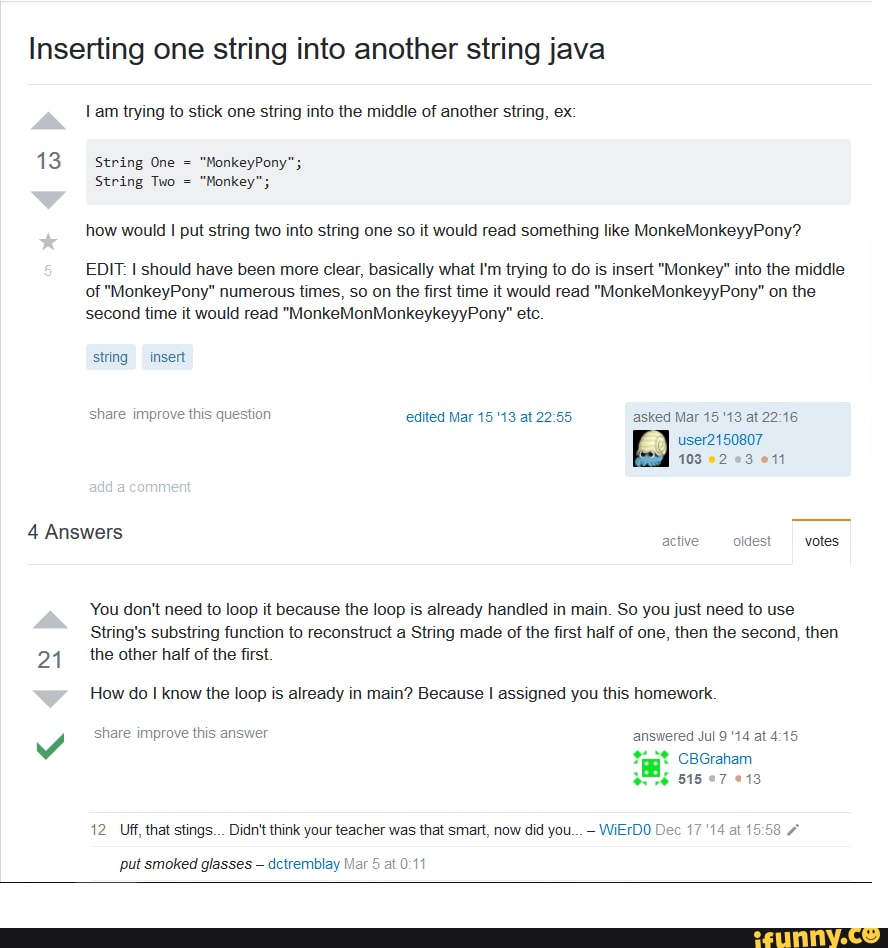
Task: Switch to the "active" answers tab
Action: click(680, 541)
